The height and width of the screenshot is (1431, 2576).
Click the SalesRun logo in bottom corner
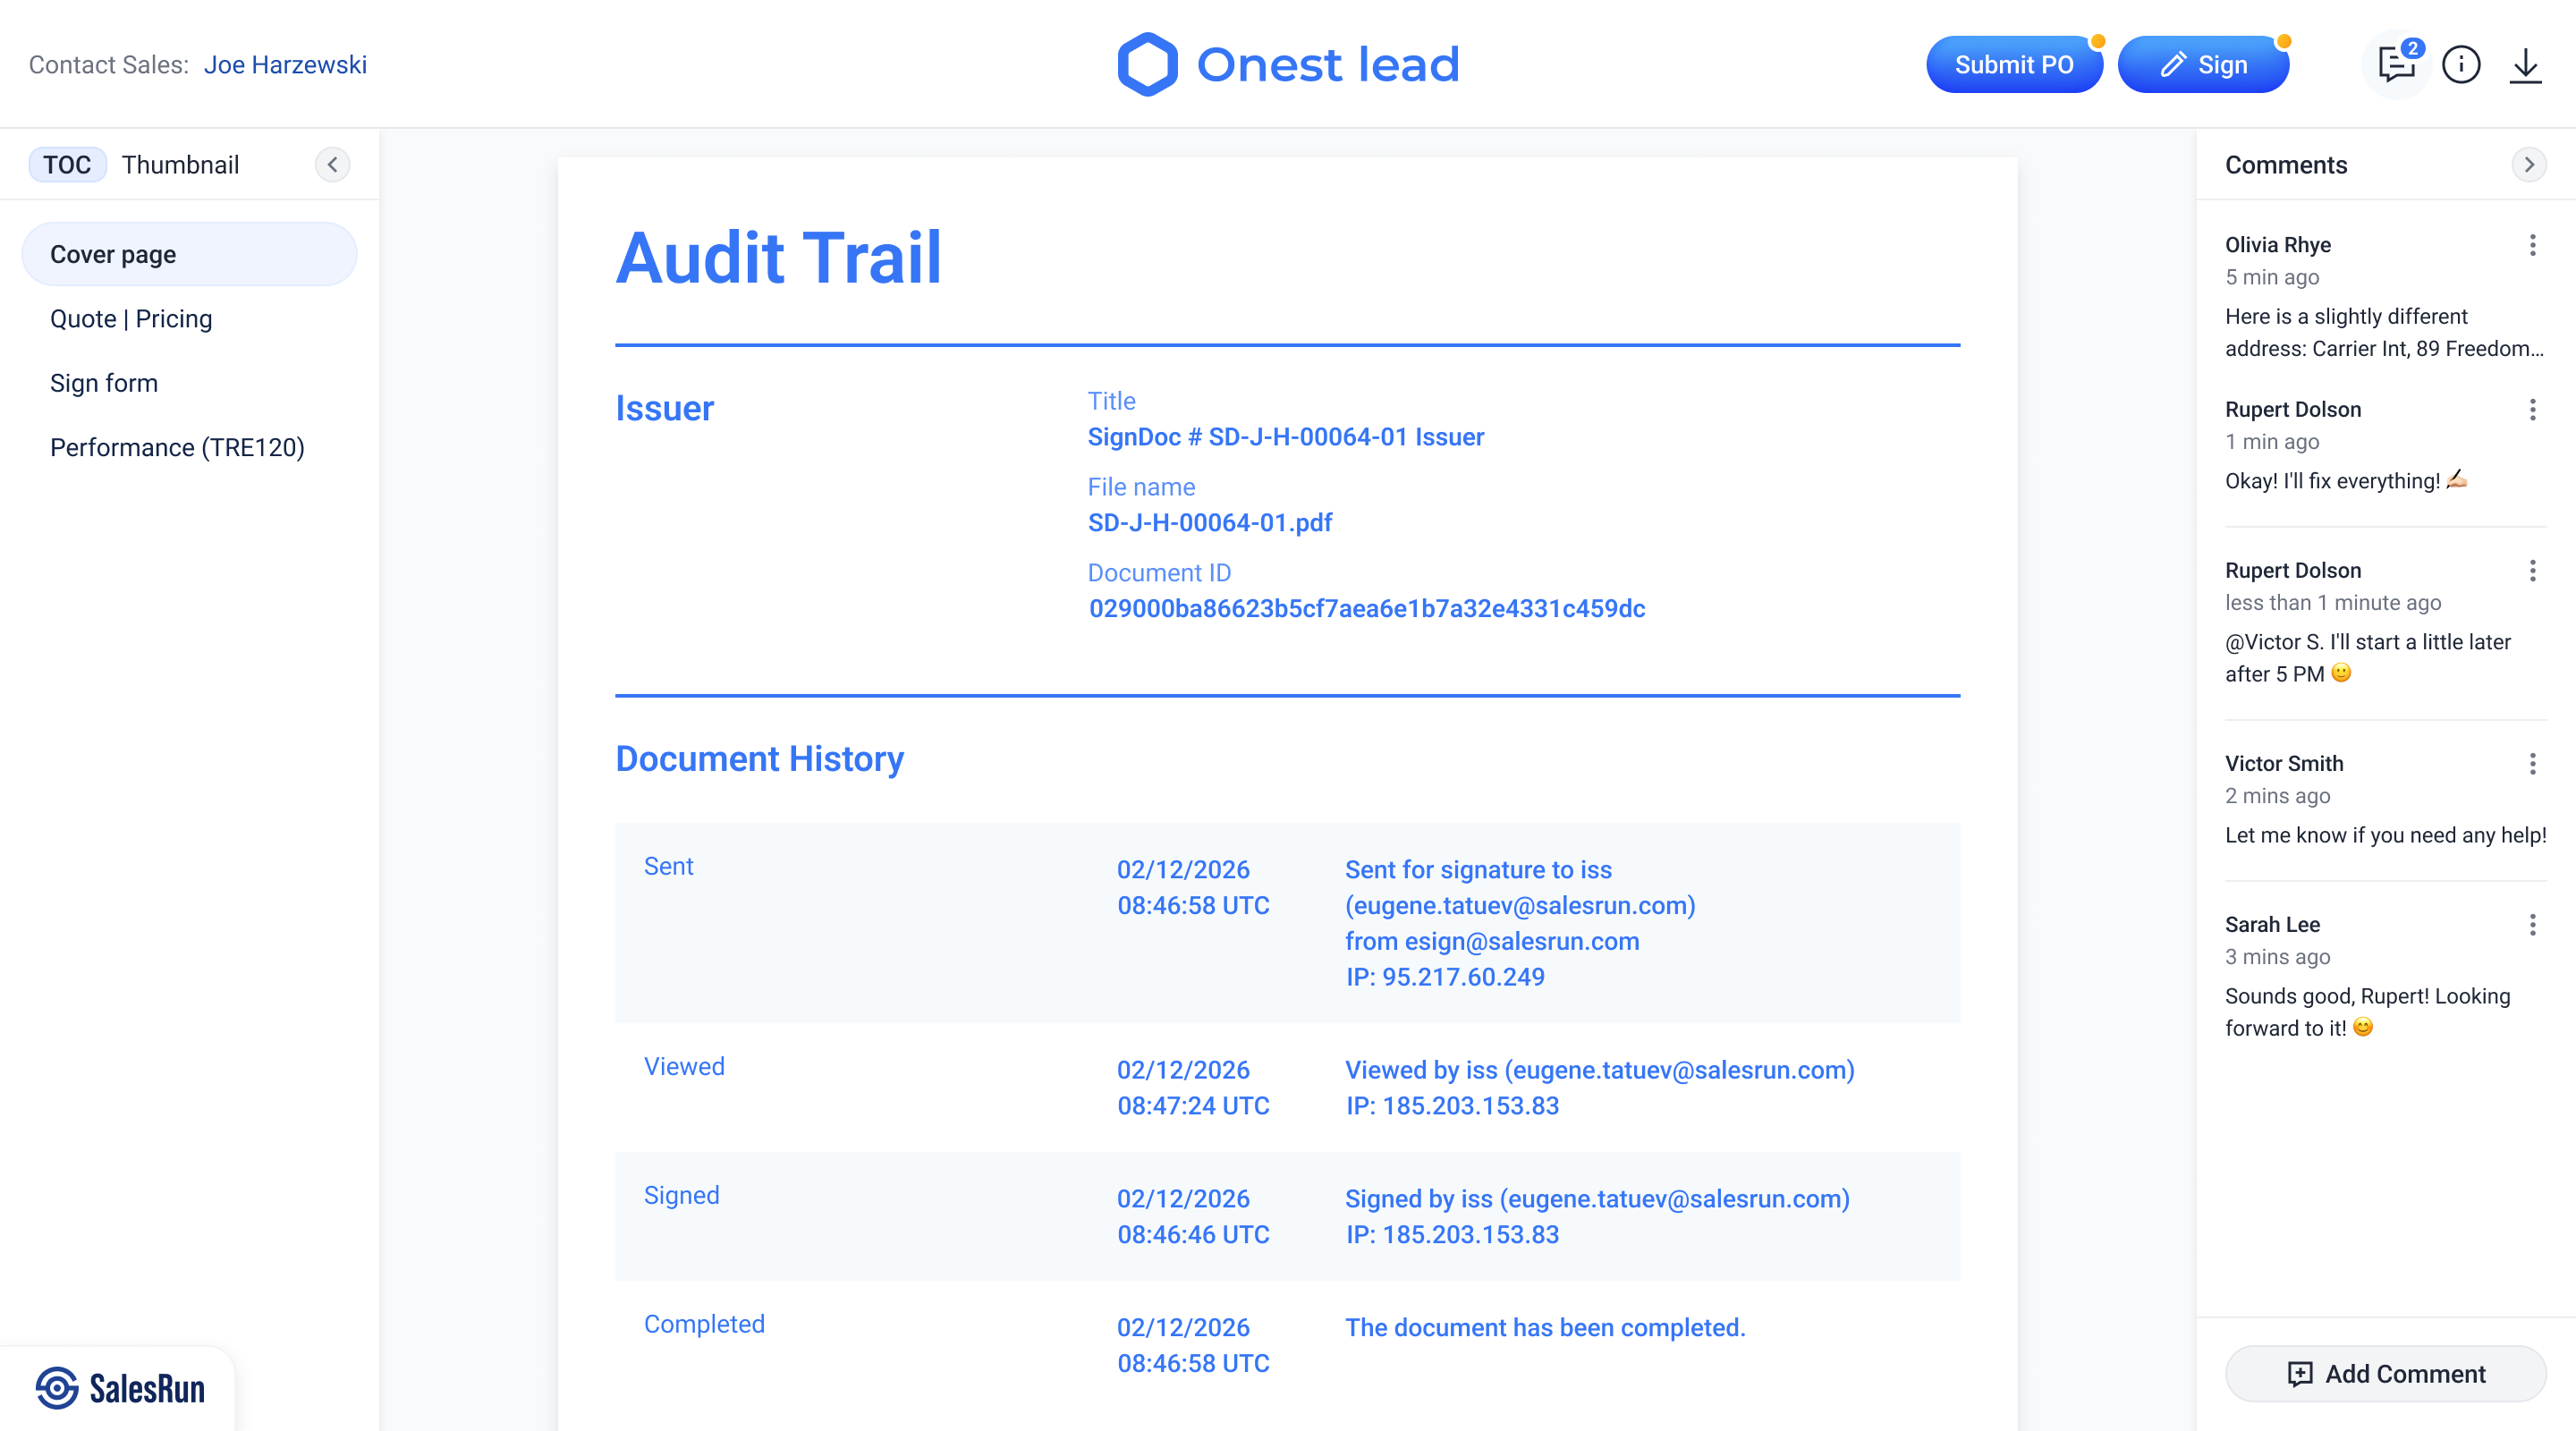pyautogui.click(x=122, y=1387)
